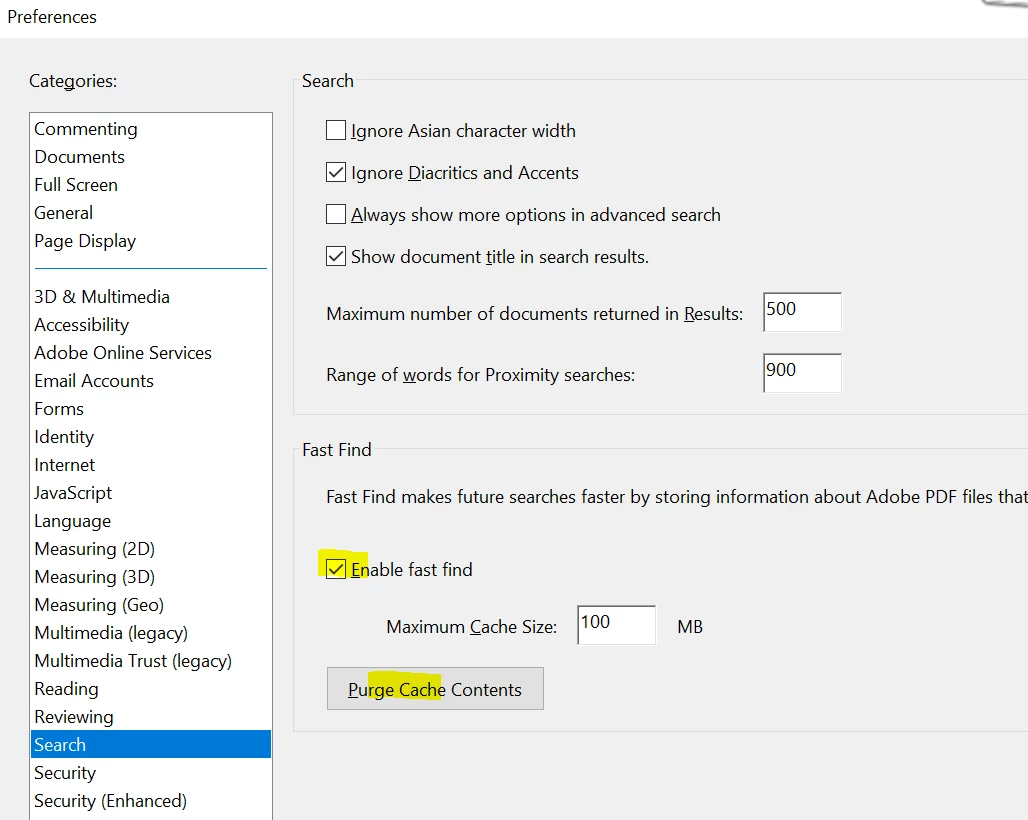Click the Categories: label

click(x=73, y=81)
